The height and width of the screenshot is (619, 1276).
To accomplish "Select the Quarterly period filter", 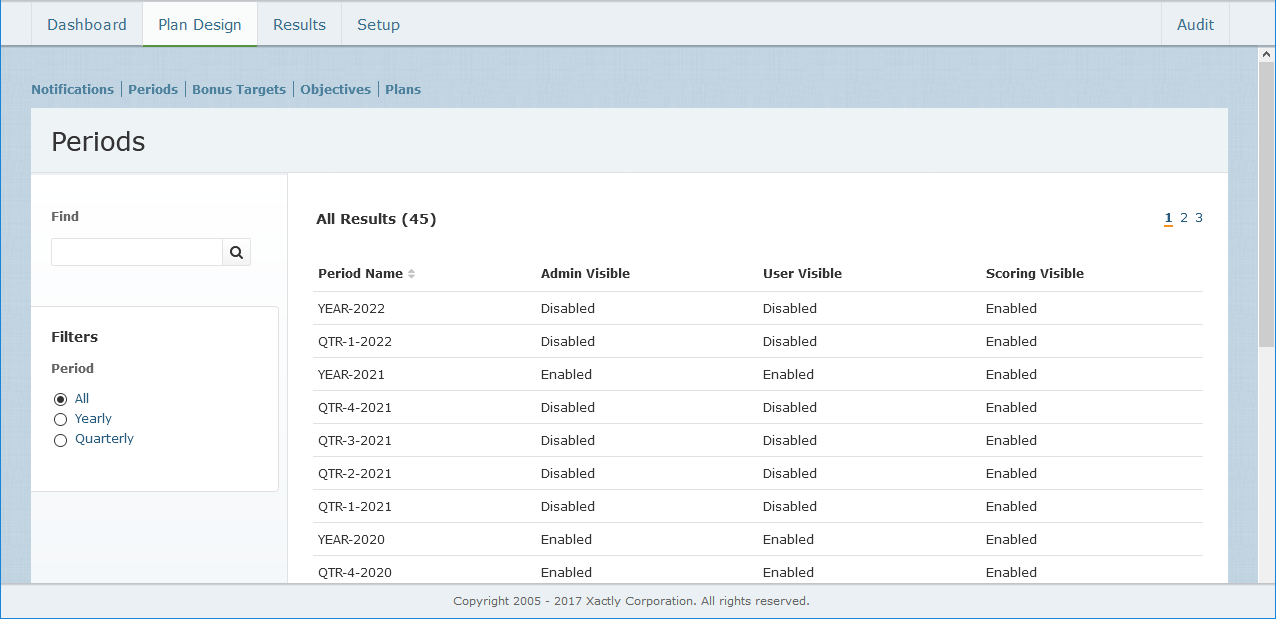I will 61,439.
